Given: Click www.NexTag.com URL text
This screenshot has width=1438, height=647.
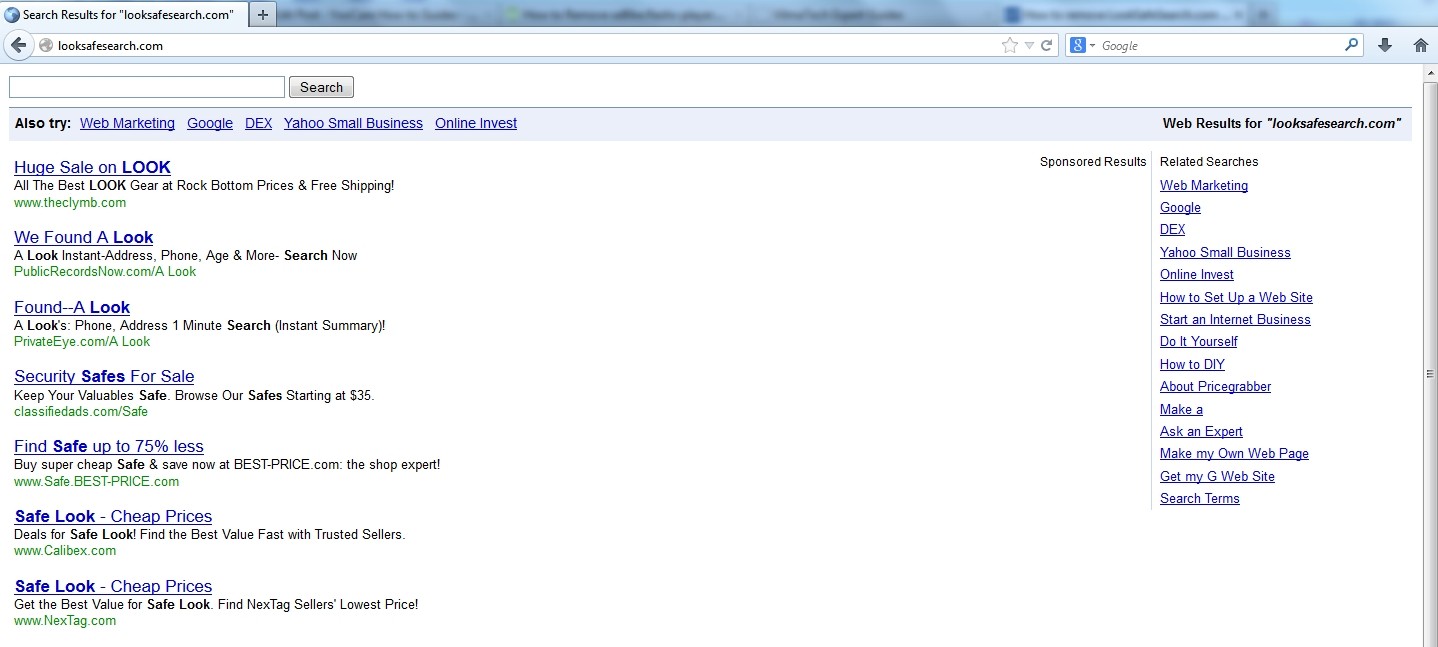Looking at the screenshot, I should [x=65, y=620].
